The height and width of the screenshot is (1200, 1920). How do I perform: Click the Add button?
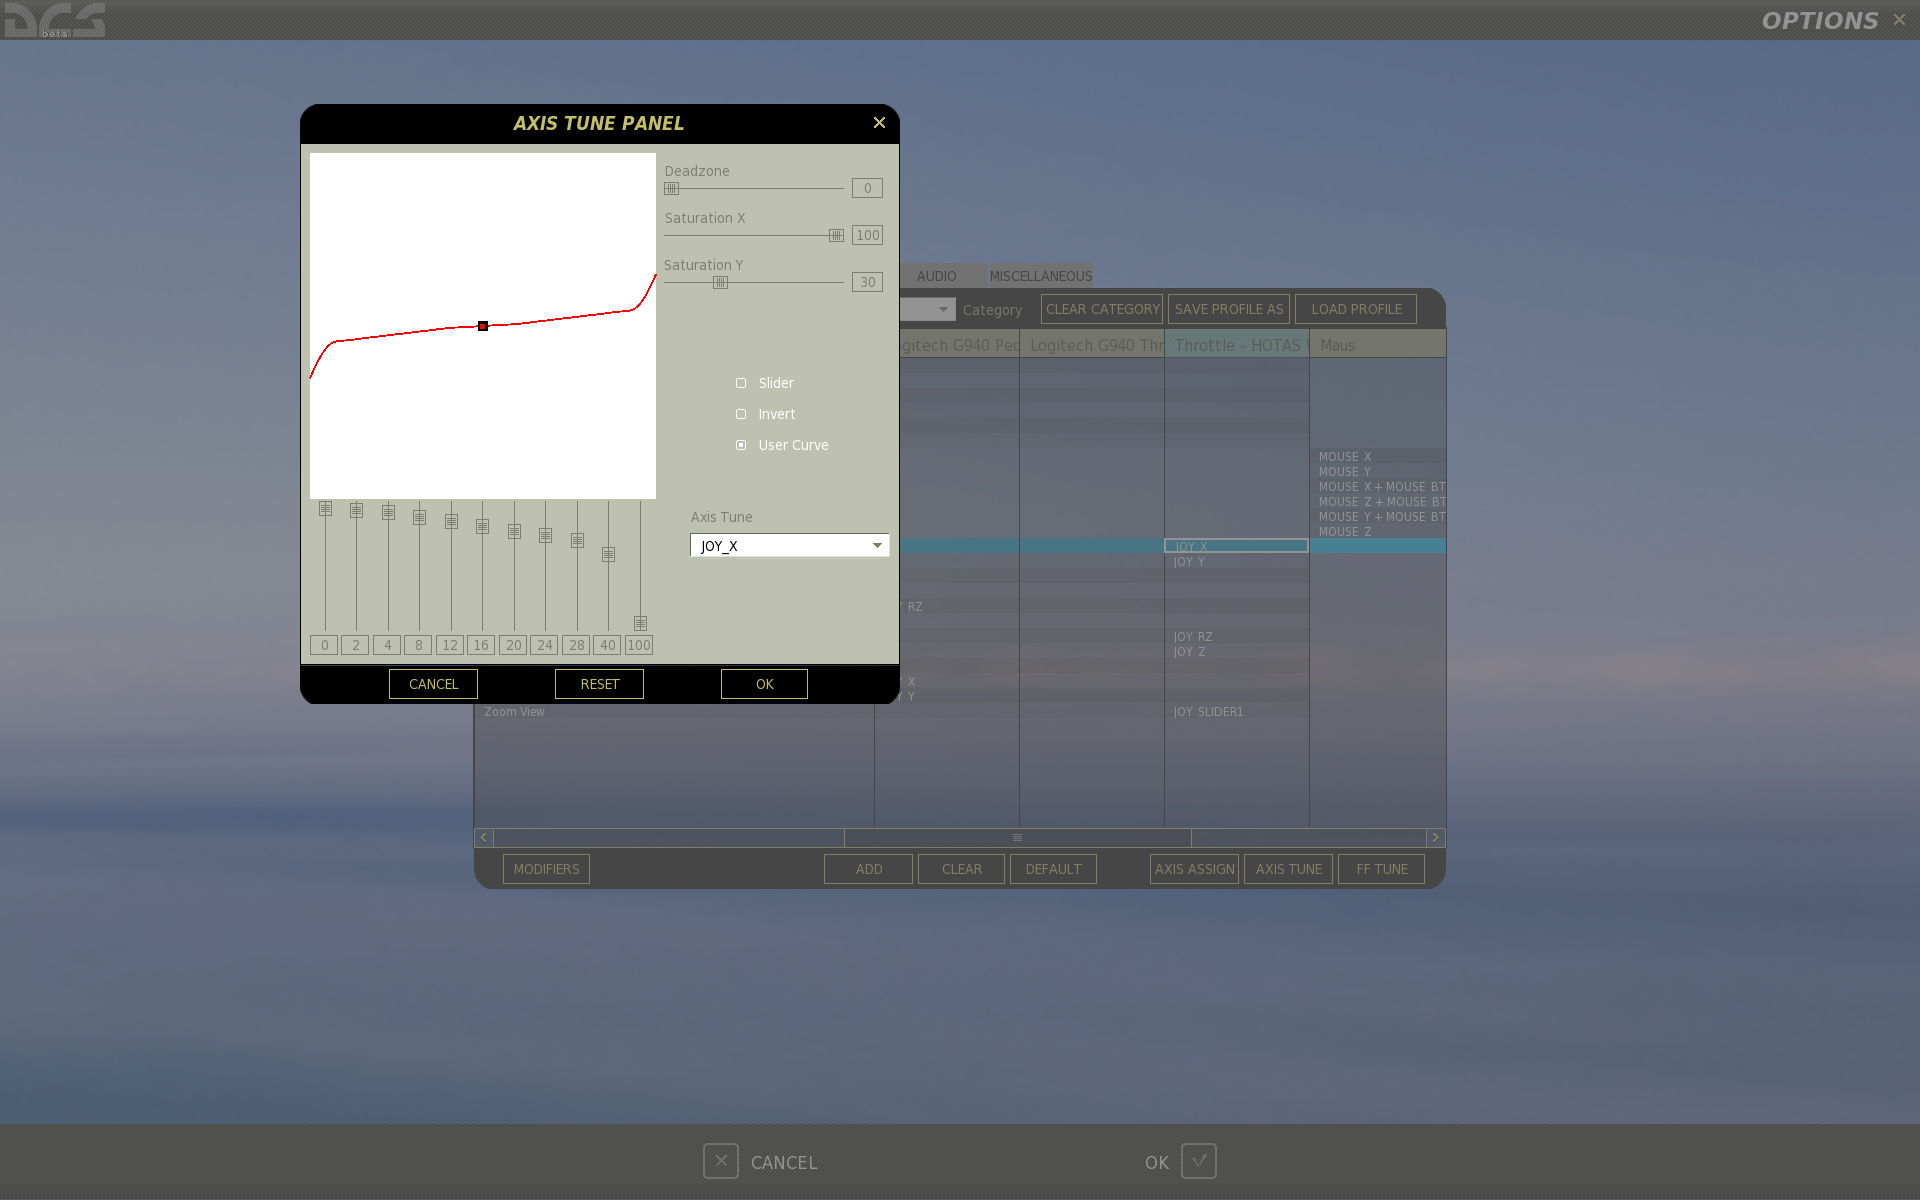868,869
